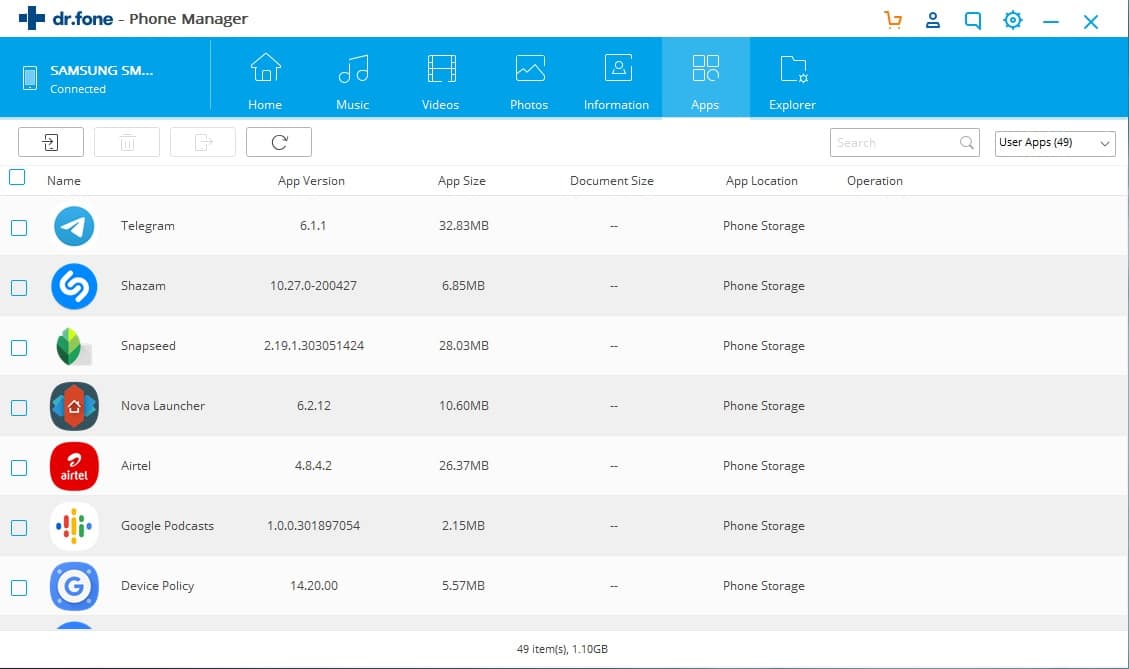This screenshot has height=669, width=1129.
Task: Check the Google Podcasts row checkbox
Action: tap(19, 528)
